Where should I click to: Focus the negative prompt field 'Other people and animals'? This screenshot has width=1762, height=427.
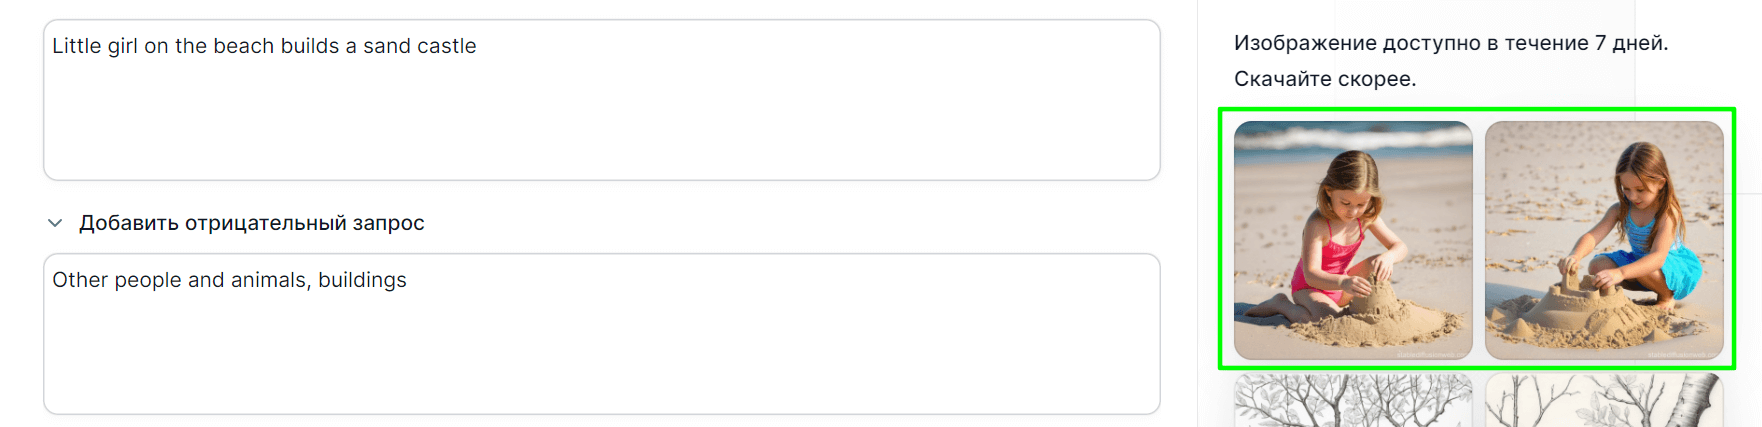click(x=602, y=334)
